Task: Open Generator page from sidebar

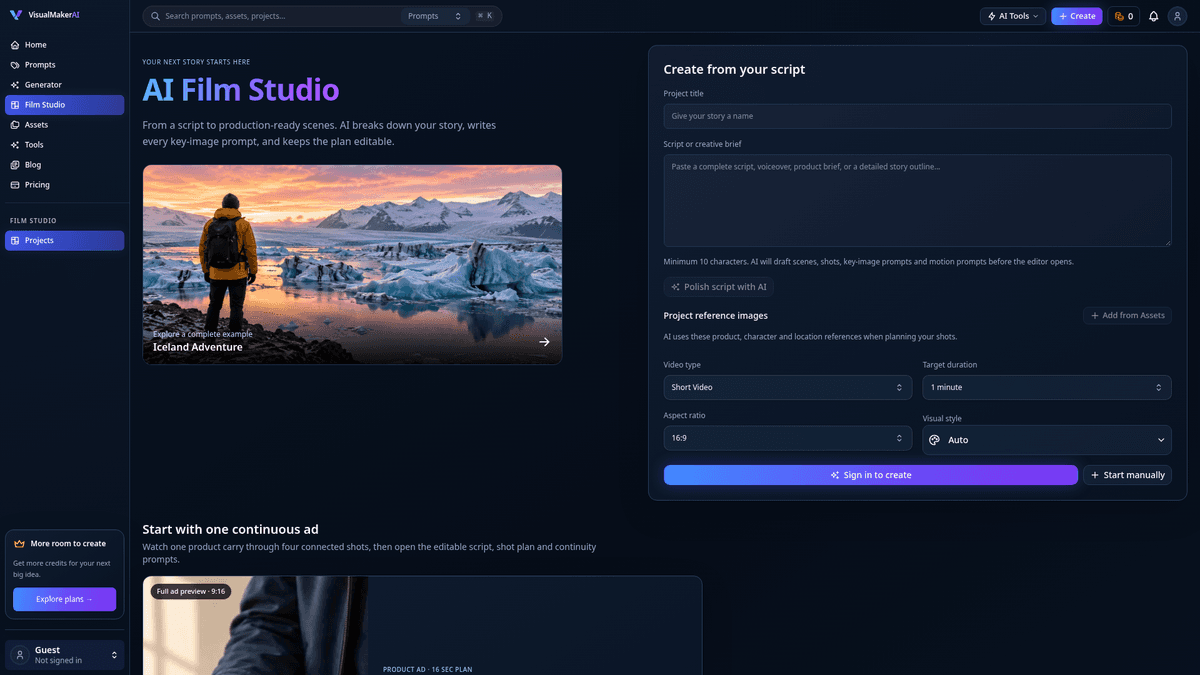Action: click(x=65, y=85)
